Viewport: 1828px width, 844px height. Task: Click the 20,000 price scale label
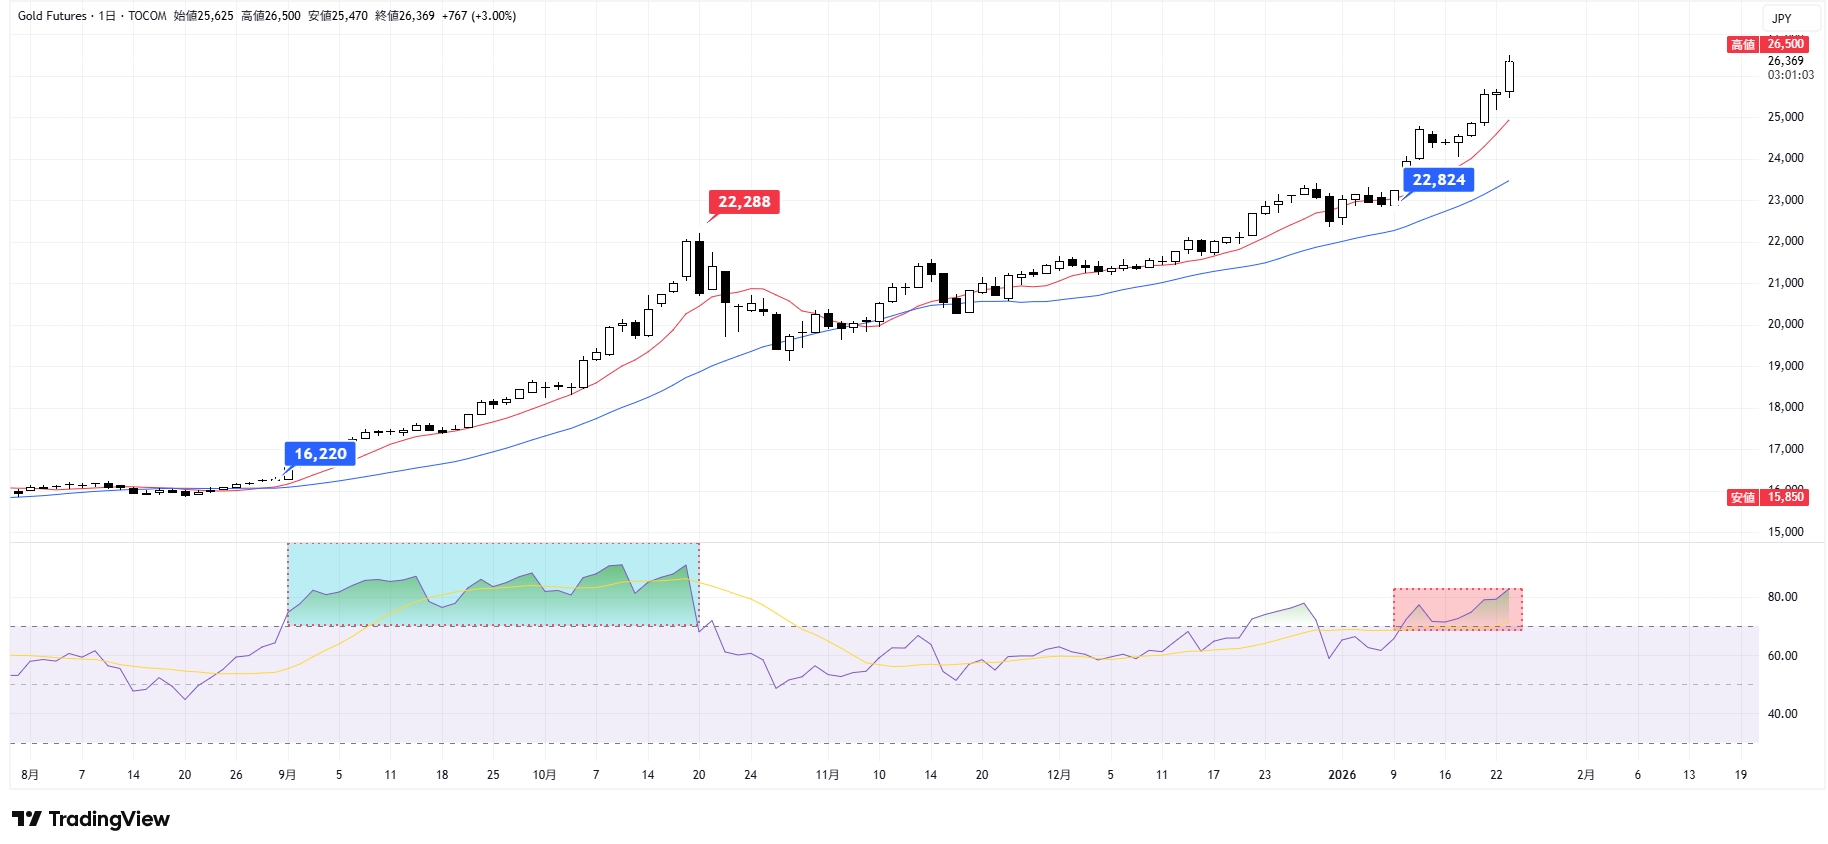(x=1785, y=324)
